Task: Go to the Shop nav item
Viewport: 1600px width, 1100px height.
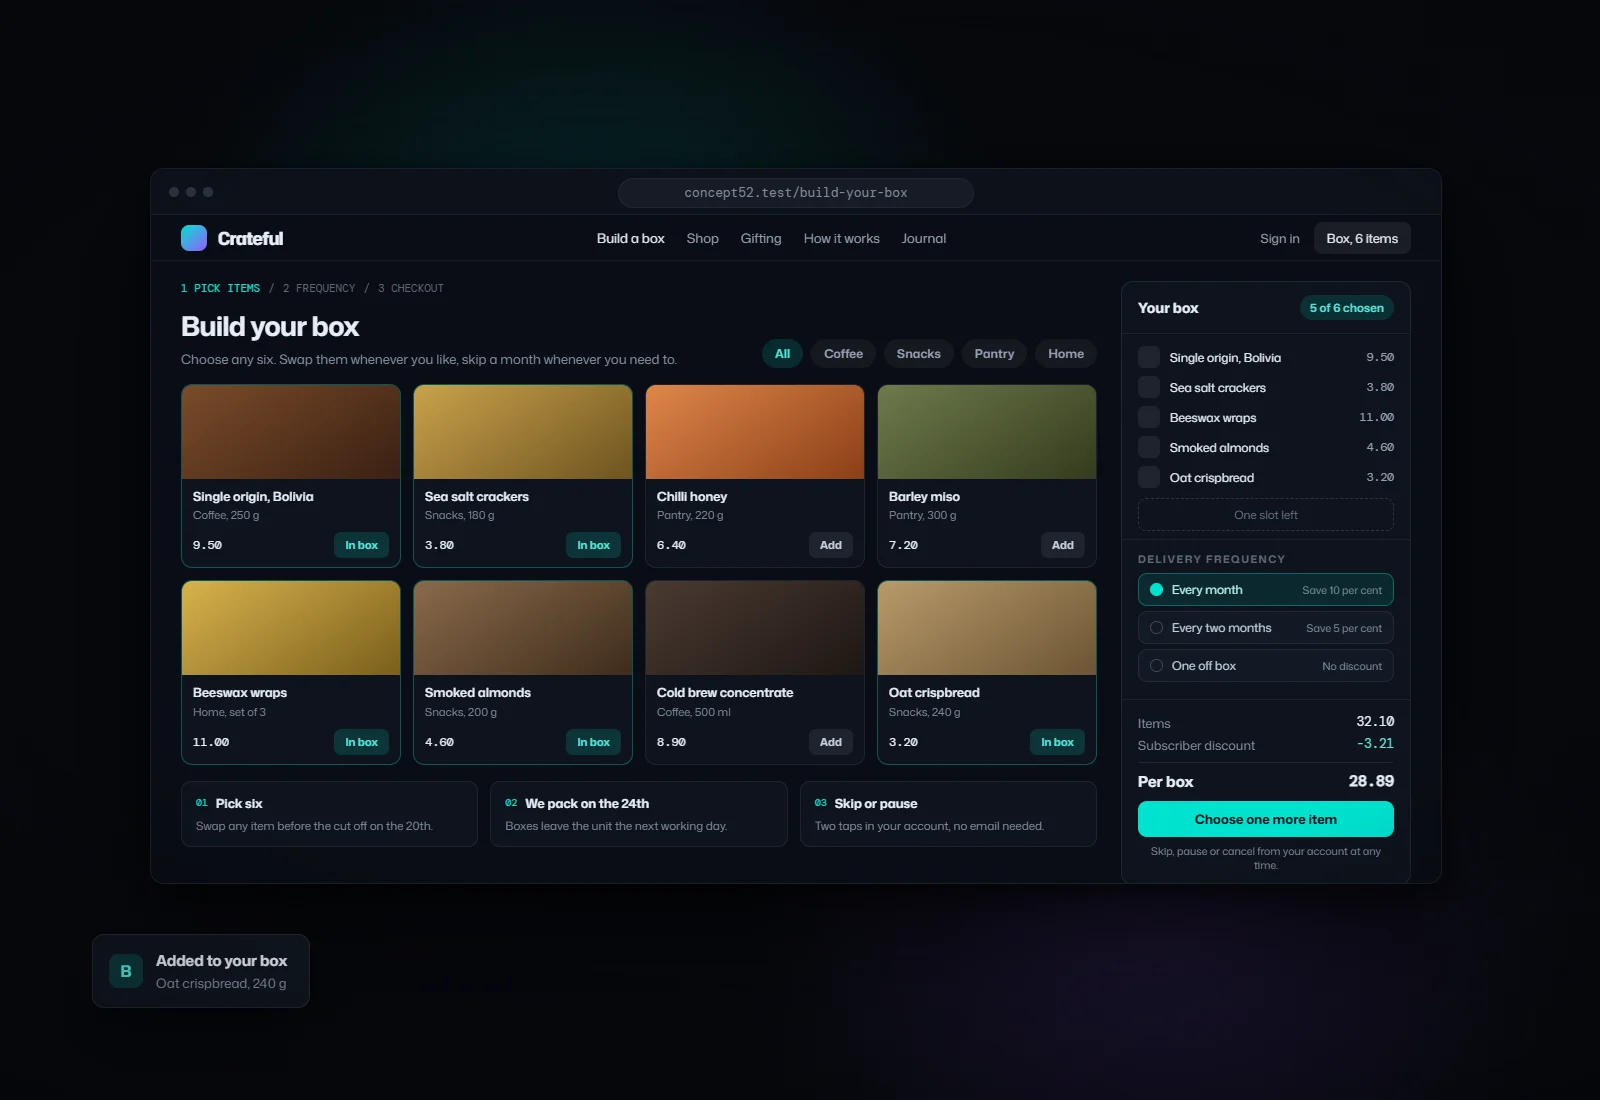Action: coord(702,239)
